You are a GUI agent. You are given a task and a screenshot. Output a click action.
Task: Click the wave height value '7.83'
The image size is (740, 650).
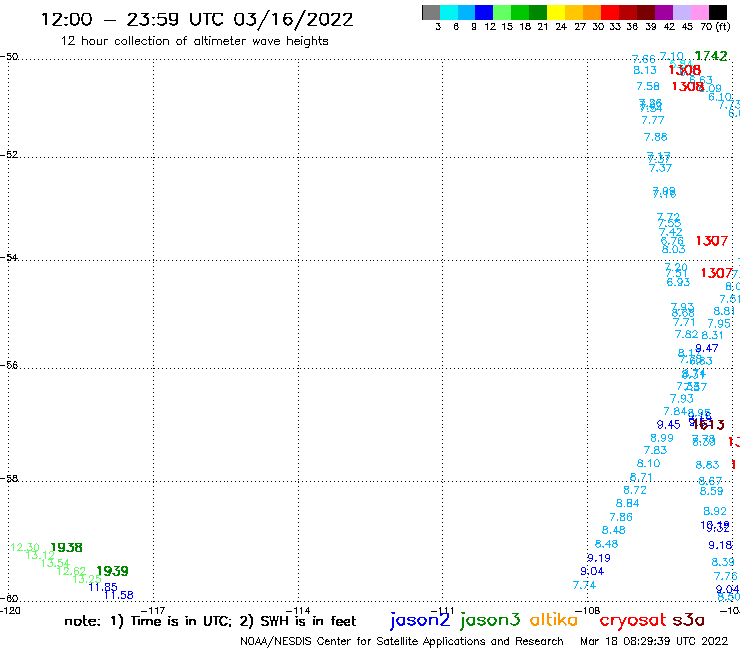tap(656, 450)
